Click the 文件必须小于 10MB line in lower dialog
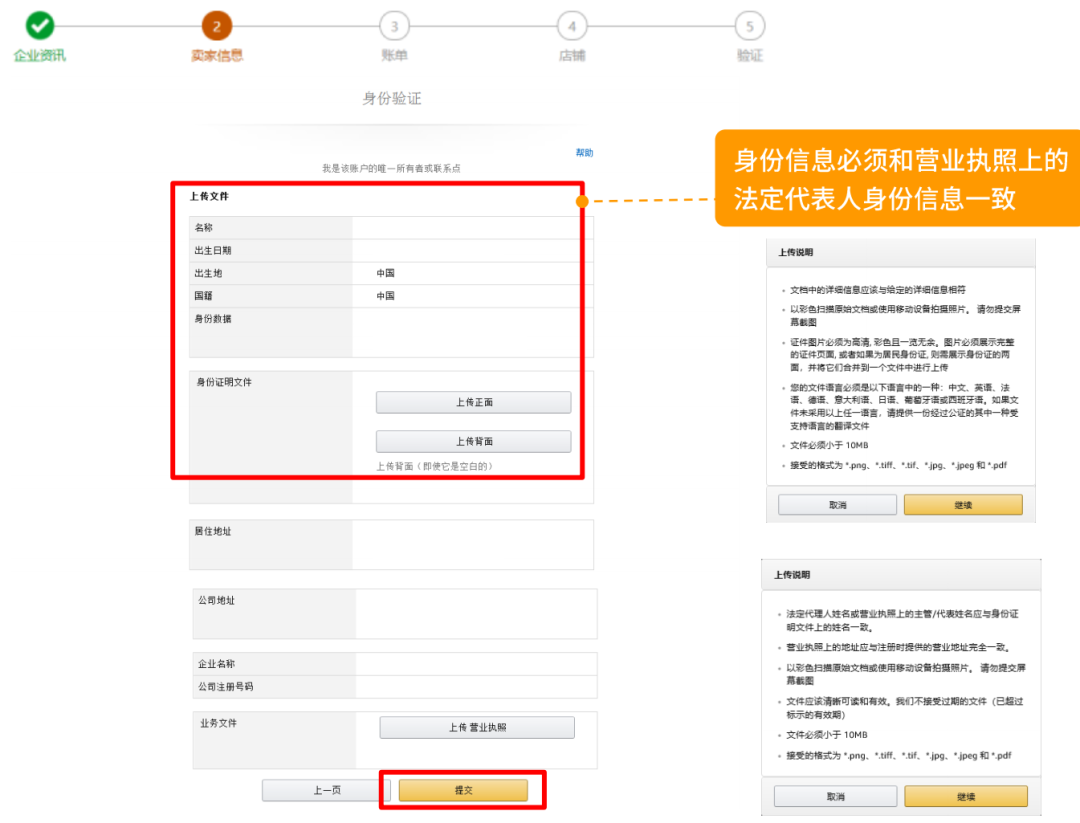 click(x=827, y=735)
